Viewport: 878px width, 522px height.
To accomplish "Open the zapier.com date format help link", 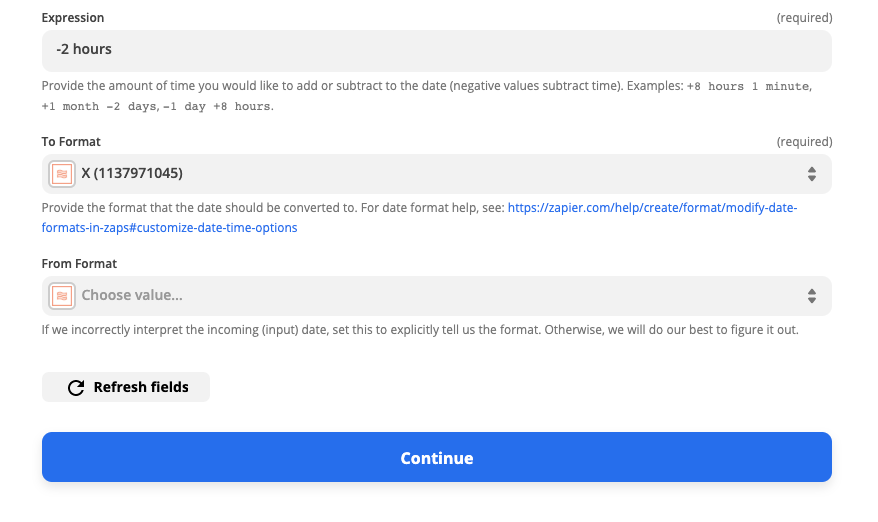I will [x=419, y=218].
